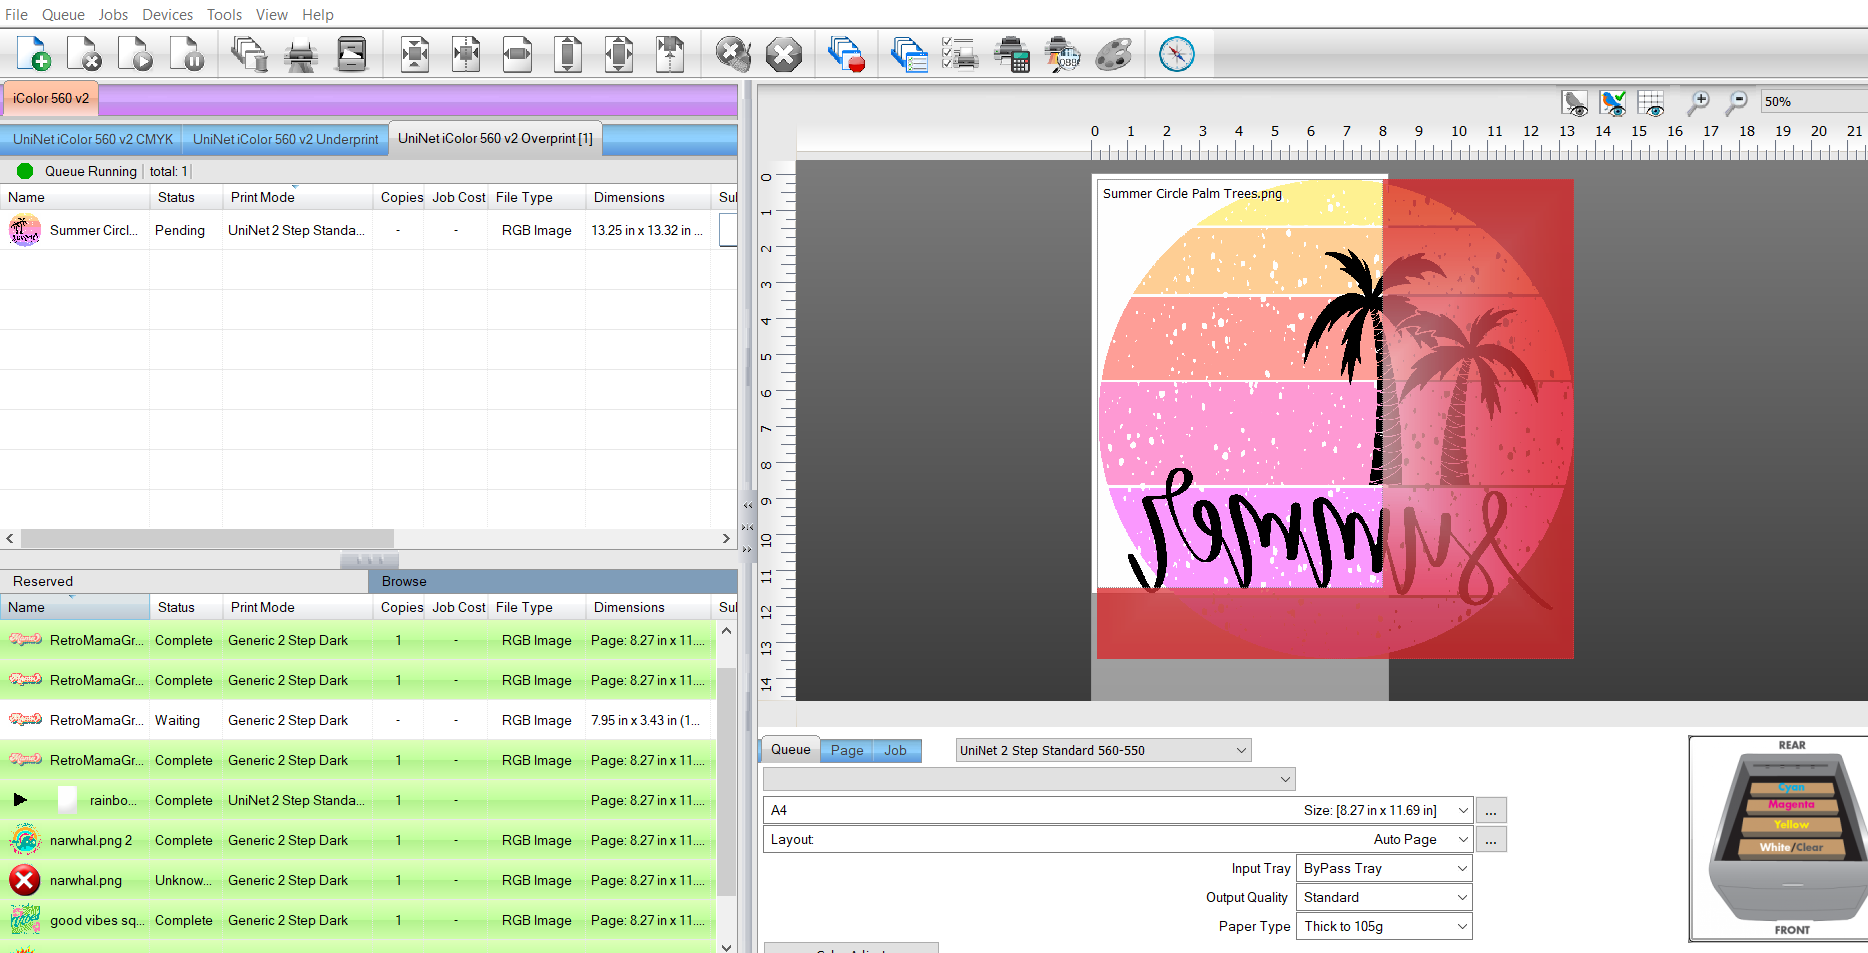This screenshot has width=1868, height=953.
Task: Click the ellipsis button next to A4 size
Action: [x=1490, y=810]
